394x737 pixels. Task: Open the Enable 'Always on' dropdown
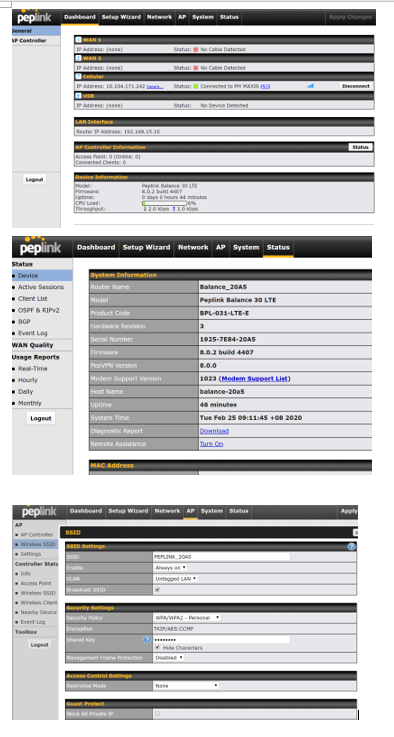pos(171,568)
